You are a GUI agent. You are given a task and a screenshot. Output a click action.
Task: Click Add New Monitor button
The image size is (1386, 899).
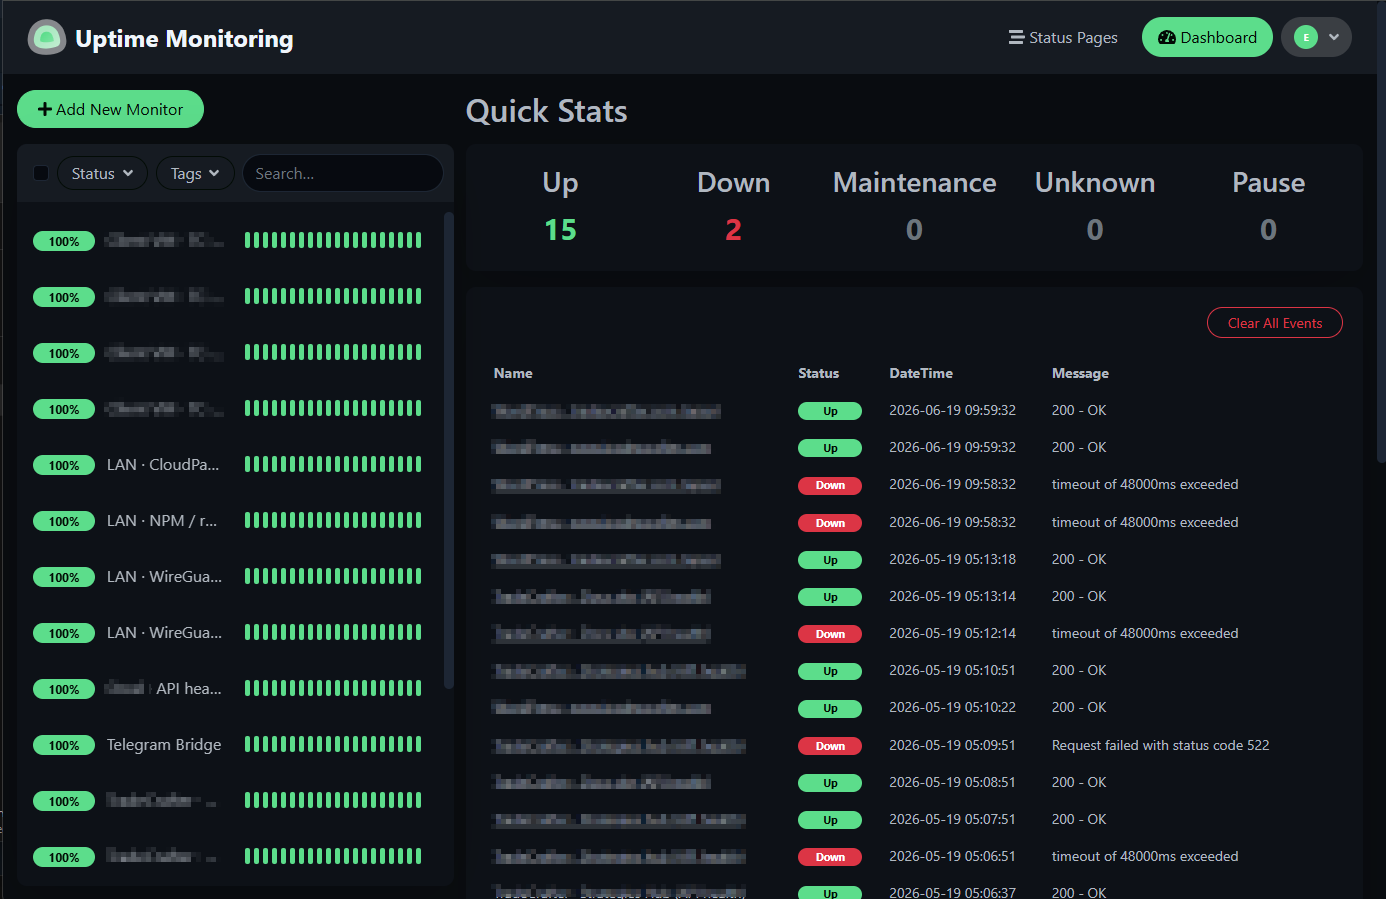tap(110, 109)
